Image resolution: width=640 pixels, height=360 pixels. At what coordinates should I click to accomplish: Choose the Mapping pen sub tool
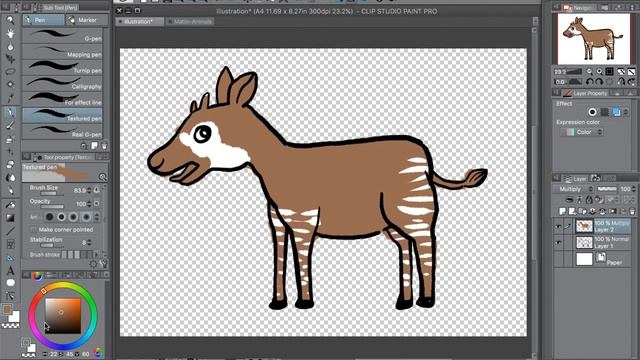point(62,52)
